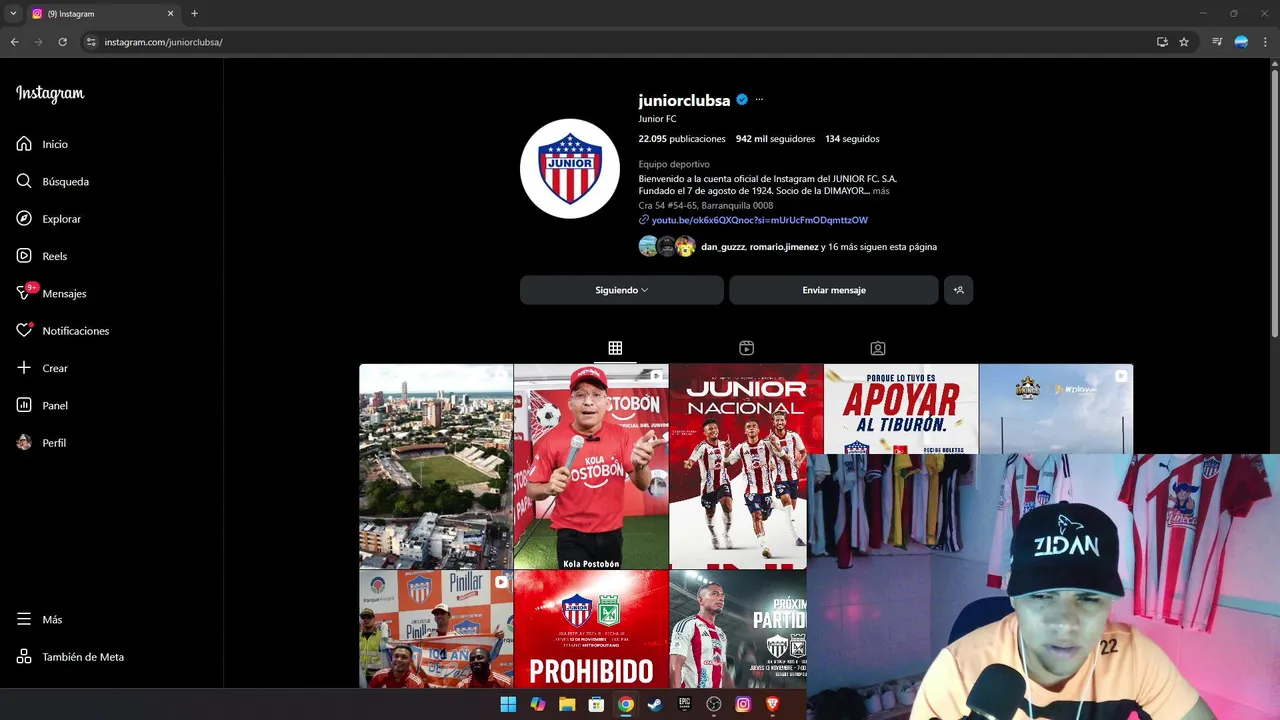Click the Instagram logo wordmark
Image resolution: width=1280 pixels, height=720 pixels.
tap(50, 94)
